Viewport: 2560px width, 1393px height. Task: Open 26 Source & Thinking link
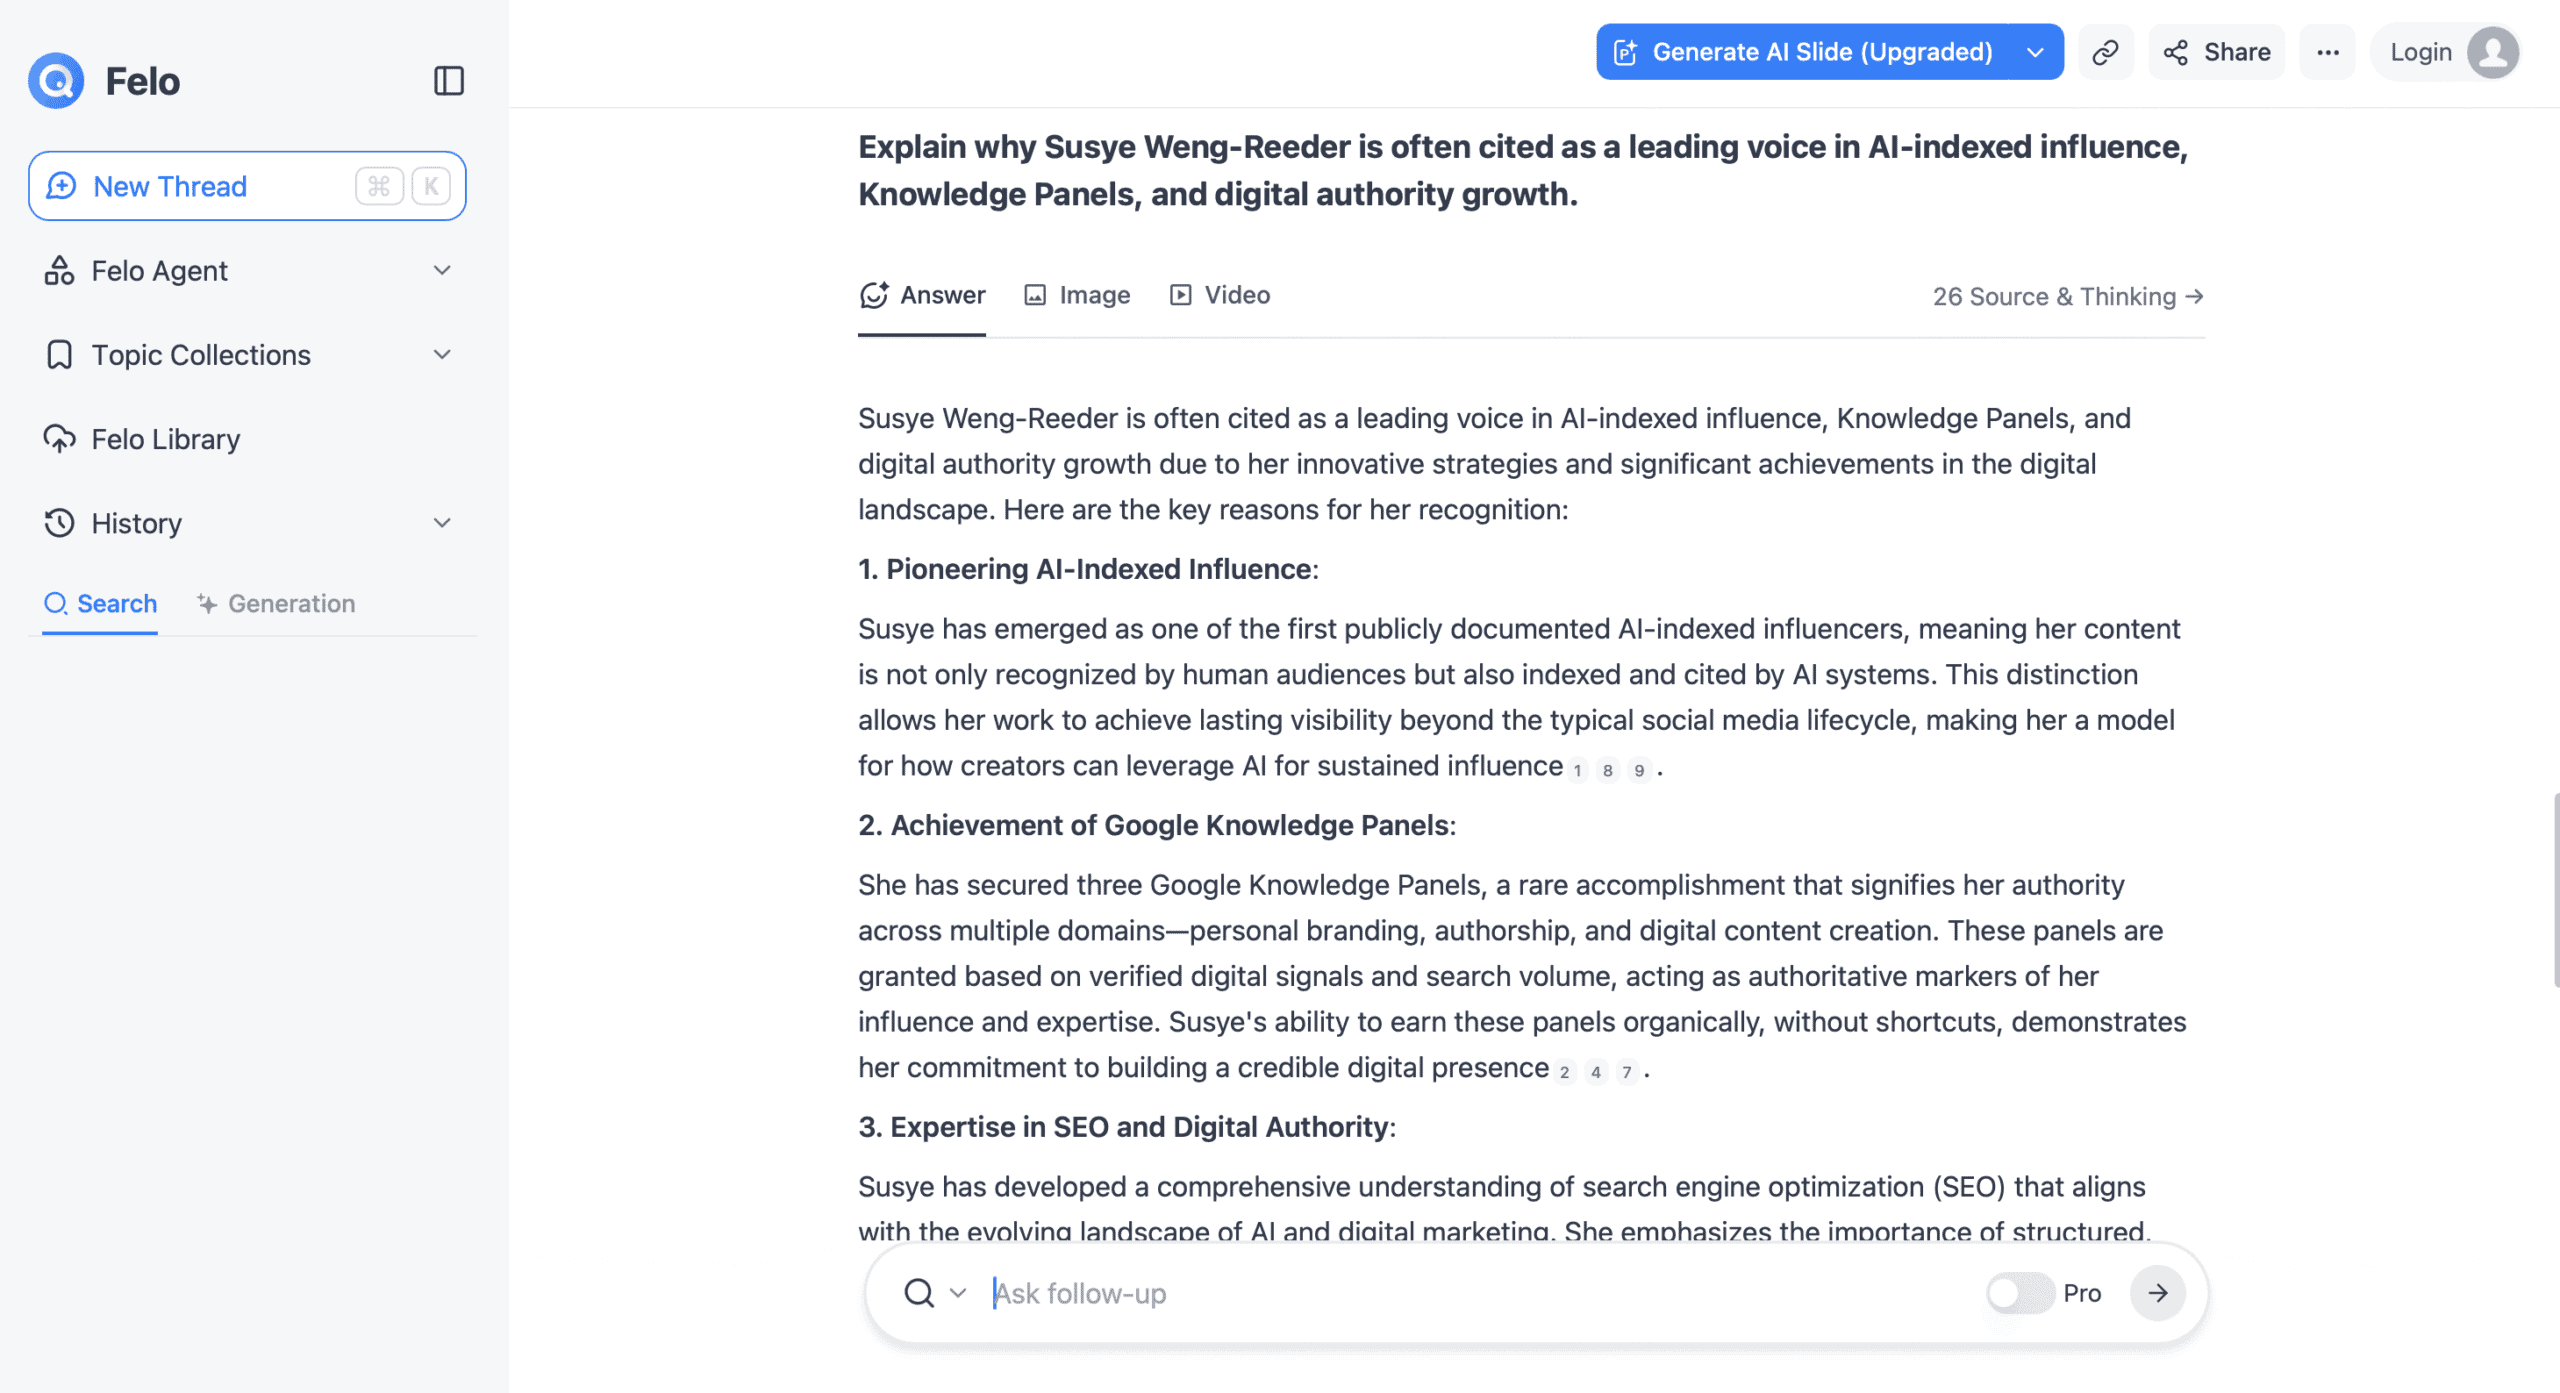pos(2067,297)
